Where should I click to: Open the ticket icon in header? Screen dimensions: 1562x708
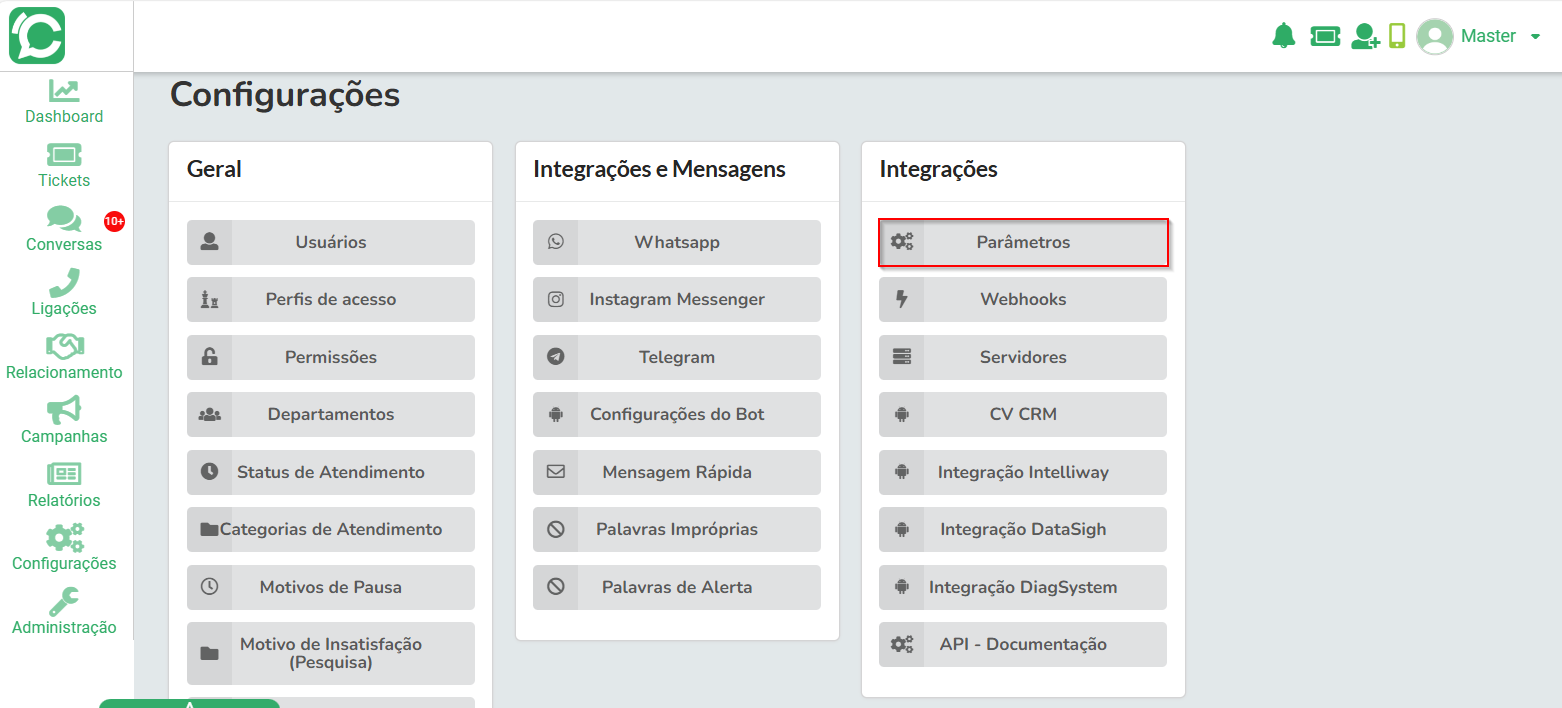1325,36
